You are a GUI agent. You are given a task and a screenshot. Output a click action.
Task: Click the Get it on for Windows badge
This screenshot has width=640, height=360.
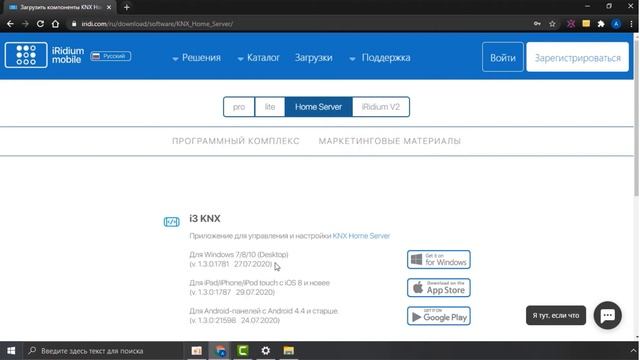[x=439, y=260]
